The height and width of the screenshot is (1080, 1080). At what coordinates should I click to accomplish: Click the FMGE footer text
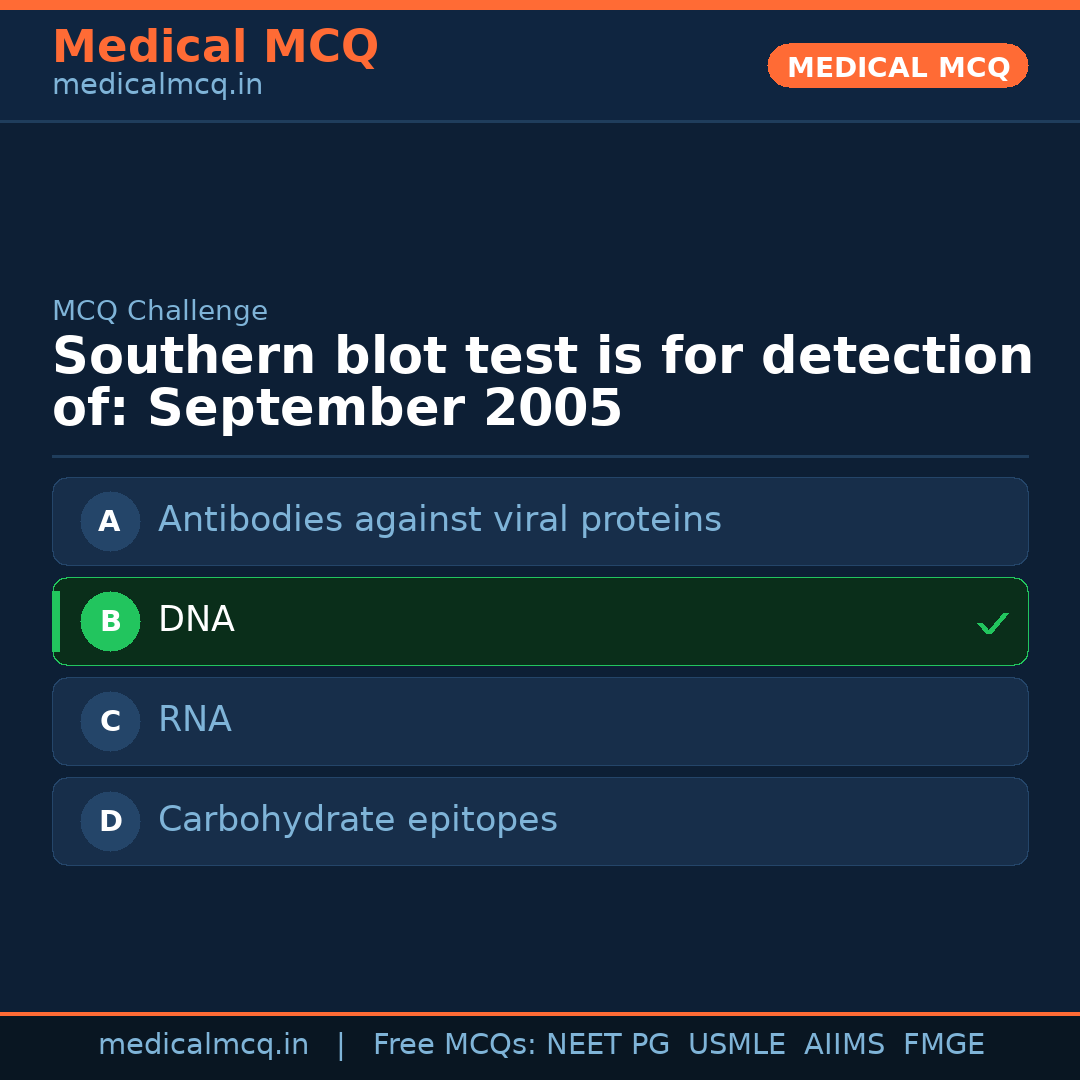(x=943, y=1045)
